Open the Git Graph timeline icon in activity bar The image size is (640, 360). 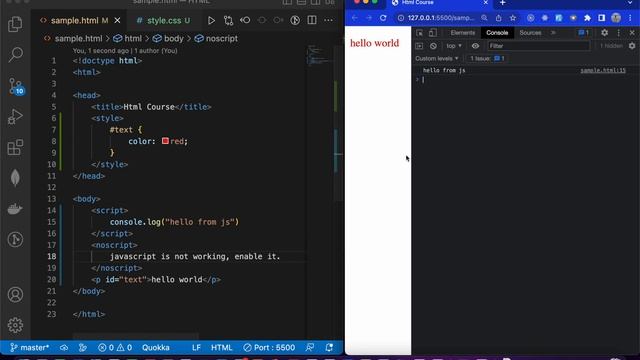[15, 240]
